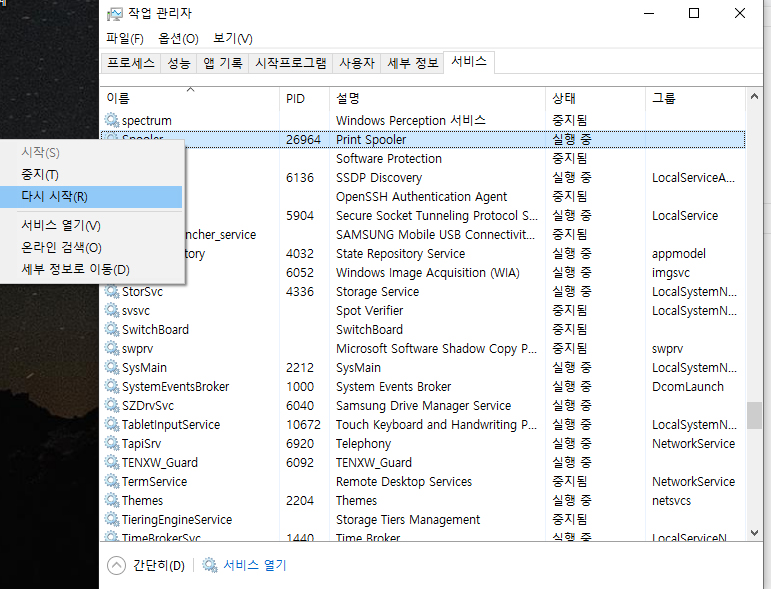Click the gear icon beside Themes
Image resolution: width=771 pixels, height=589 pixels.
pyautogui.click(x=112, y=500)
